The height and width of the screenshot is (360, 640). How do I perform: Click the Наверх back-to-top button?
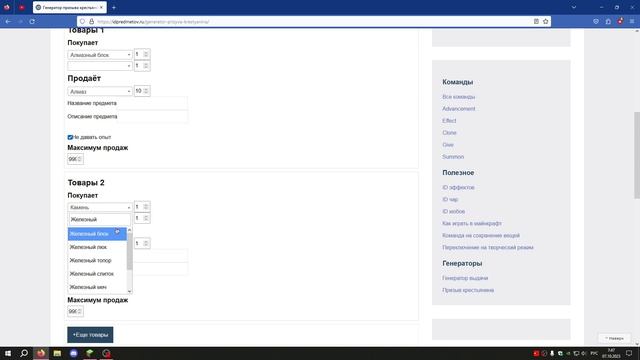(614, 338)
